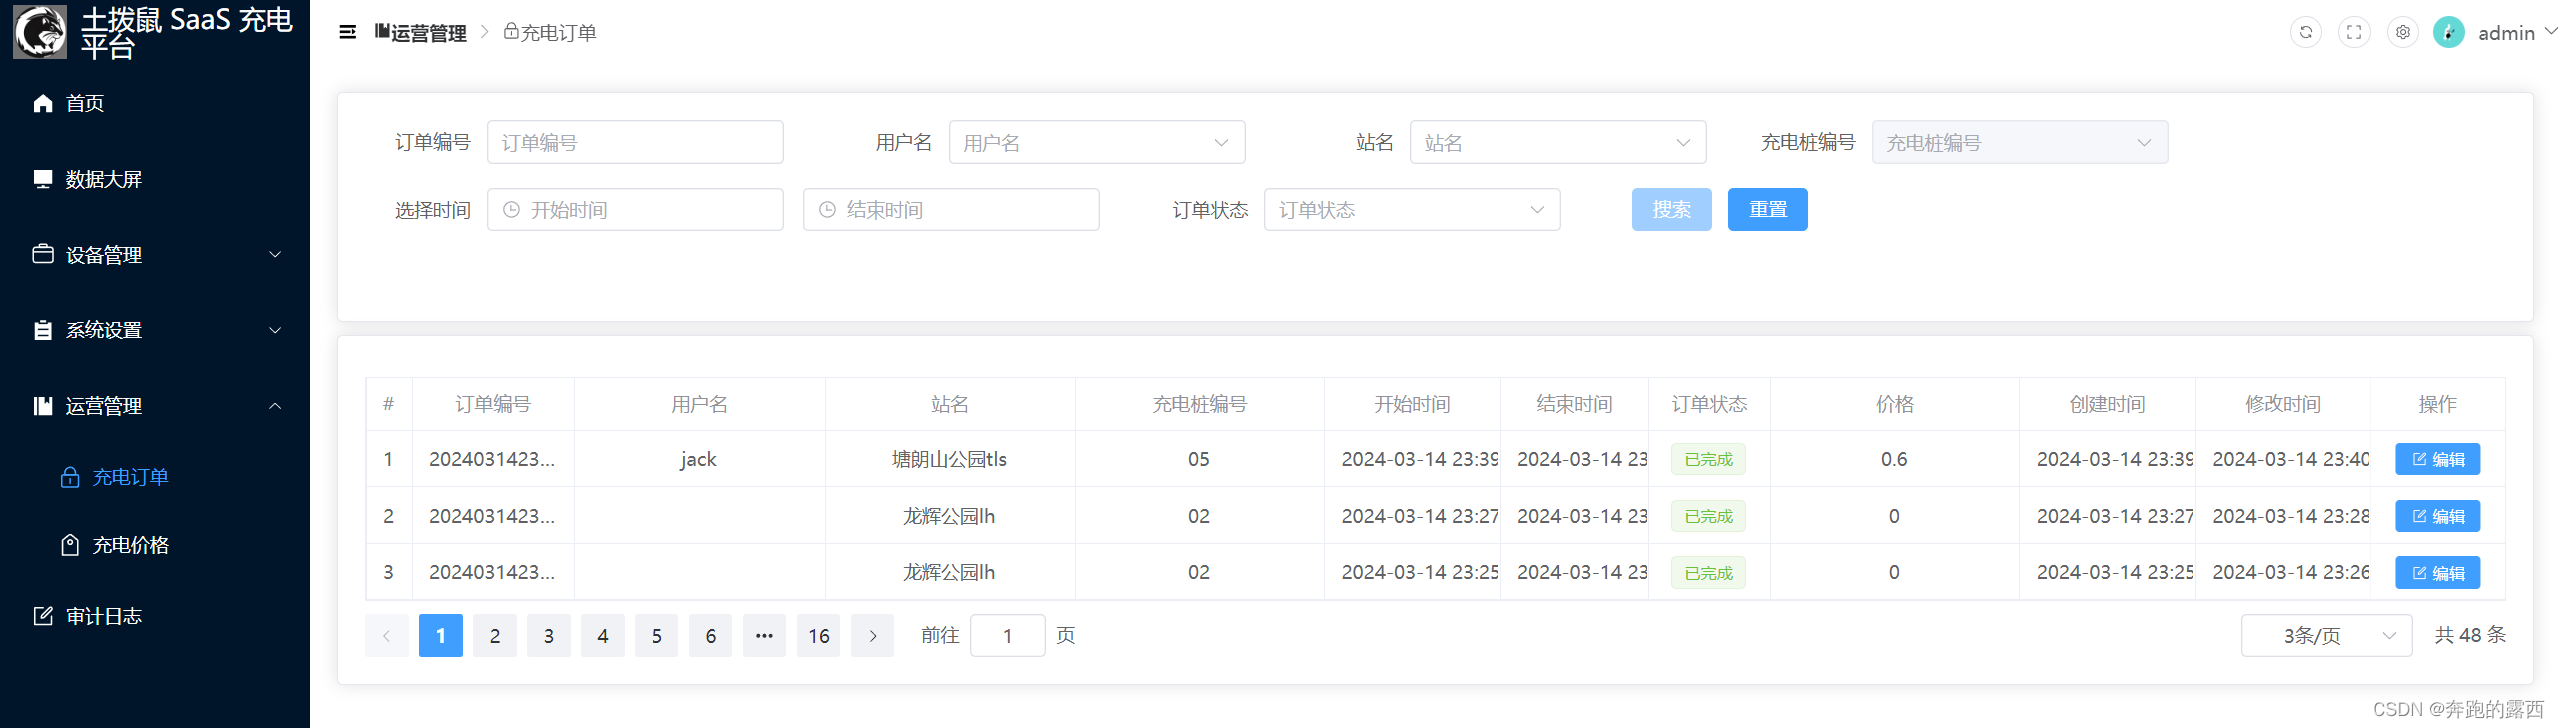Click the icon beside 运营管理 in sidebar

pos(43,406)
